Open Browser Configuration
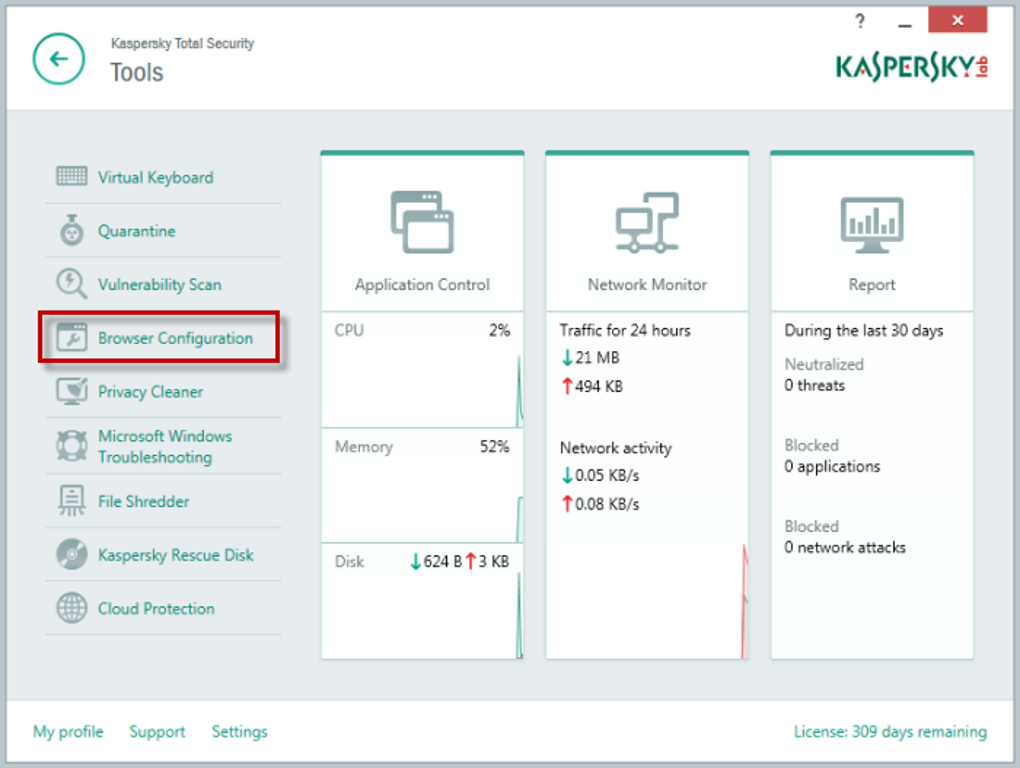Viewport: 1020px width, 768px height. tap(175, 338)
